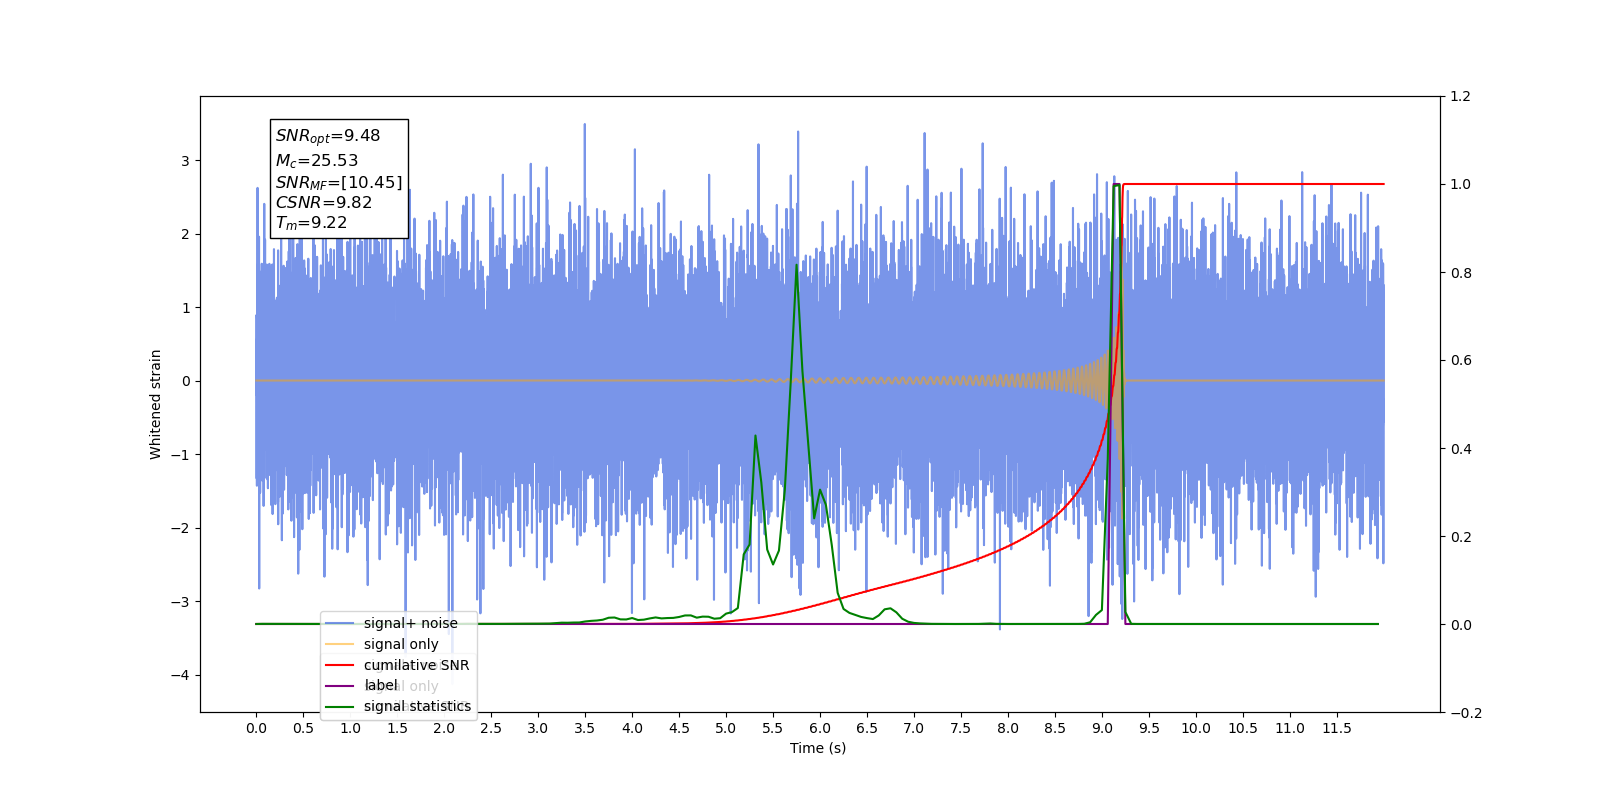Click the red line swatch in legend
1600x800 pixels.
[340, 665]
